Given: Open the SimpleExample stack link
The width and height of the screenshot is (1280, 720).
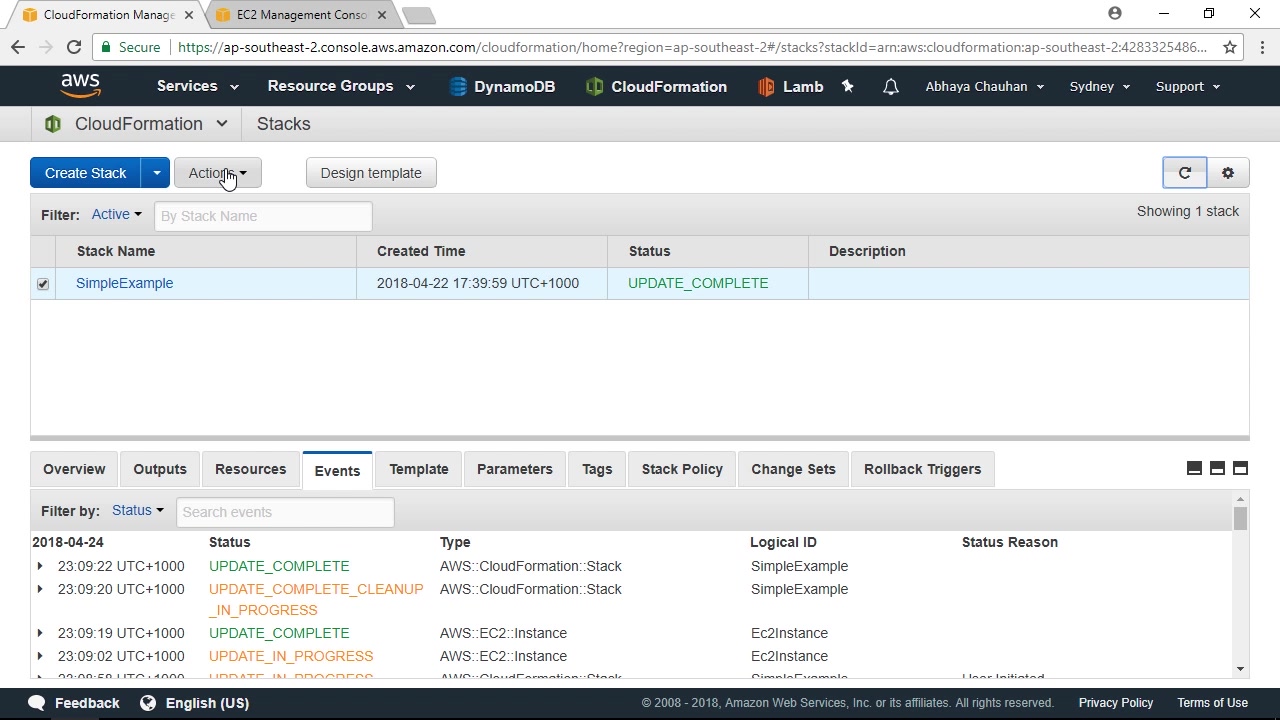Looking at the screenshot, I should click(125, 283).
